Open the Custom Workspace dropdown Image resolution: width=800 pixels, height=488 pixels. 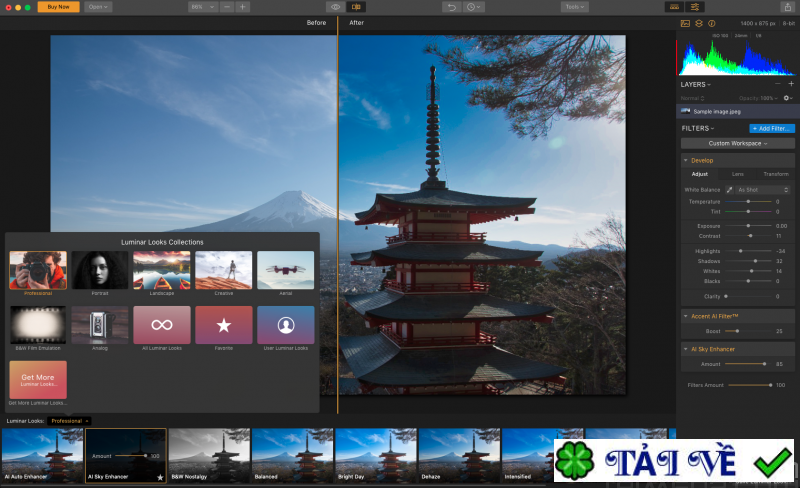738,143
